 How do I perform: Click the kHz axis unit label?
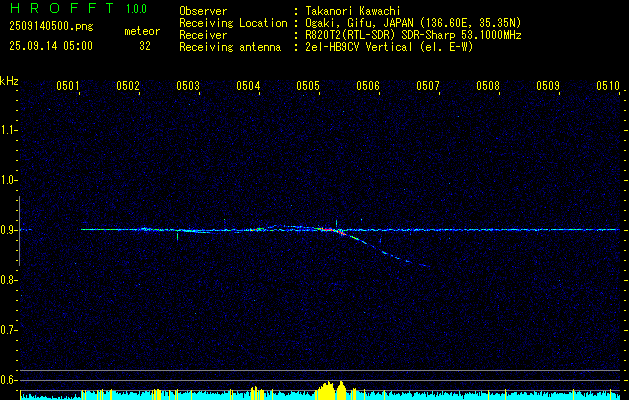(x=9, y=81)
